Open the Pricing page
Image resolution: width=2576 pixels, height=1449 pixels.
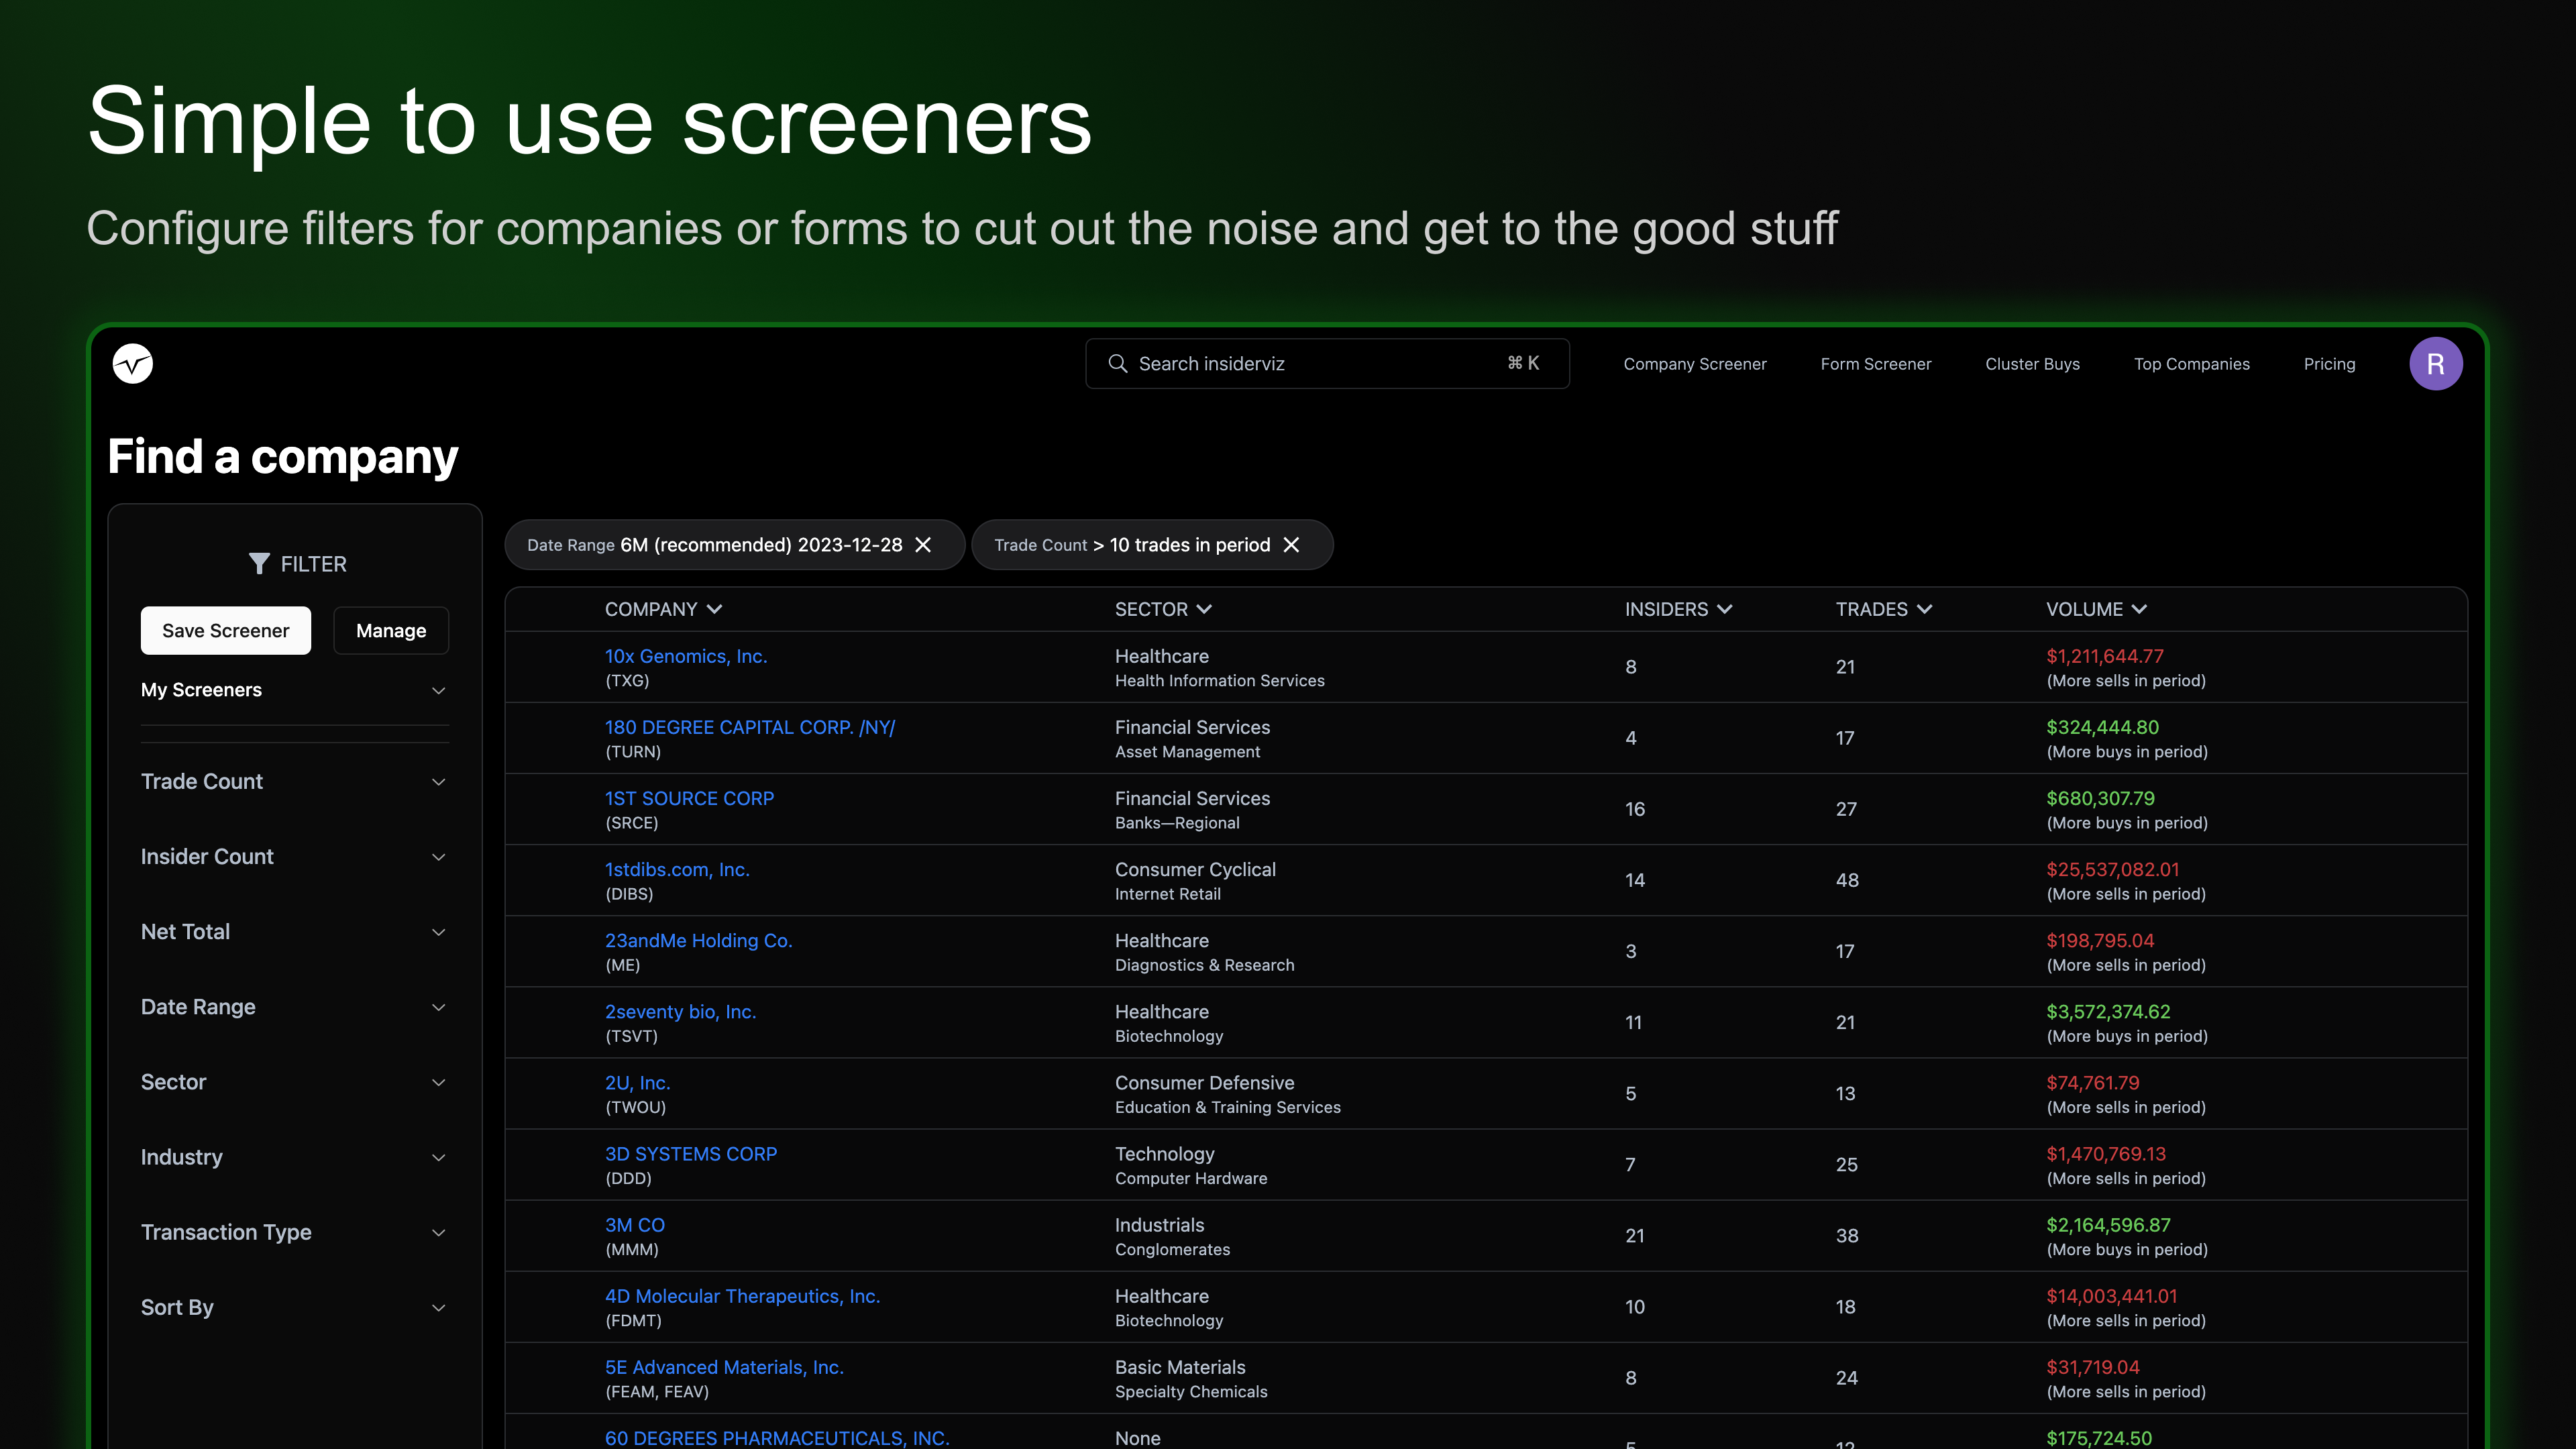[x=2329, y=363]
